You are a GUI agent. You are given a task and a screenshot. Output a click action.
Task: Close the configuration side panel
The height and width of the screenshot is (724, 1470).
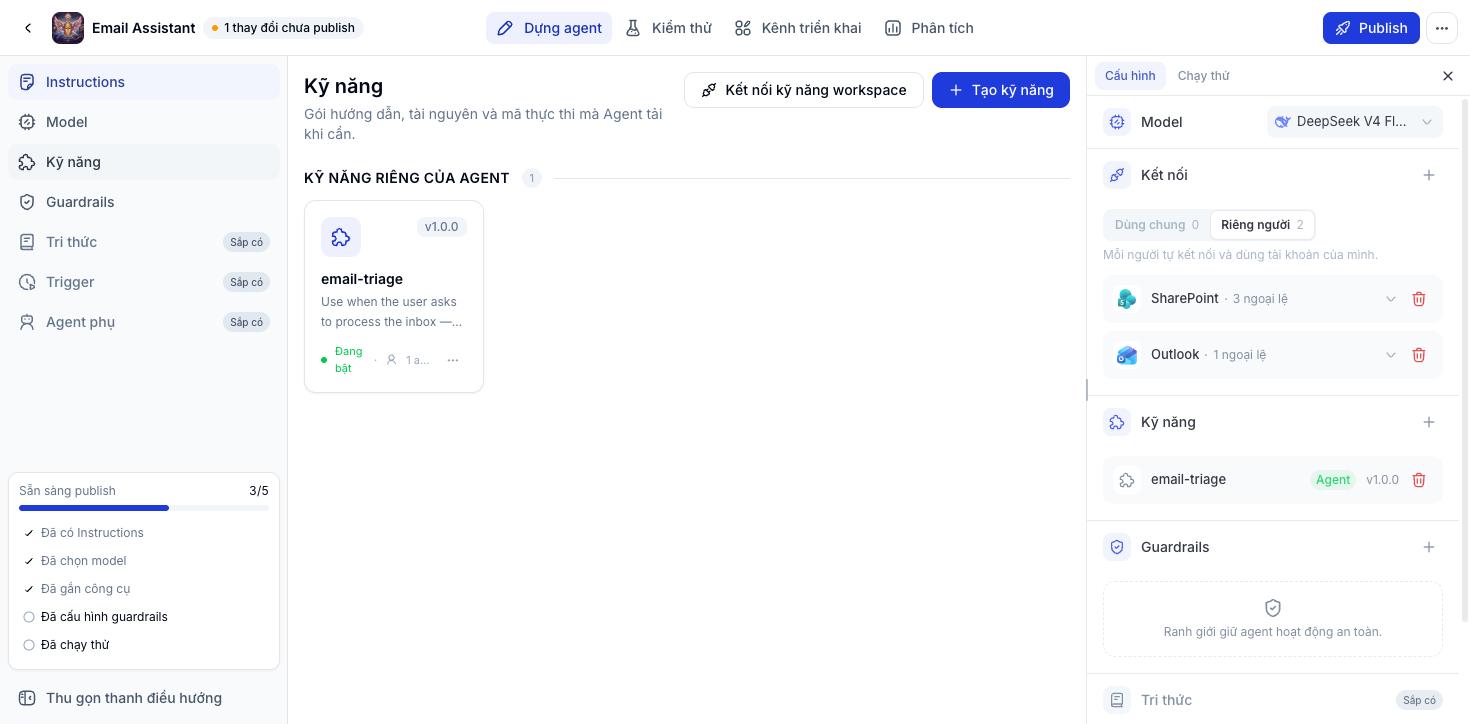[1448, 76]
